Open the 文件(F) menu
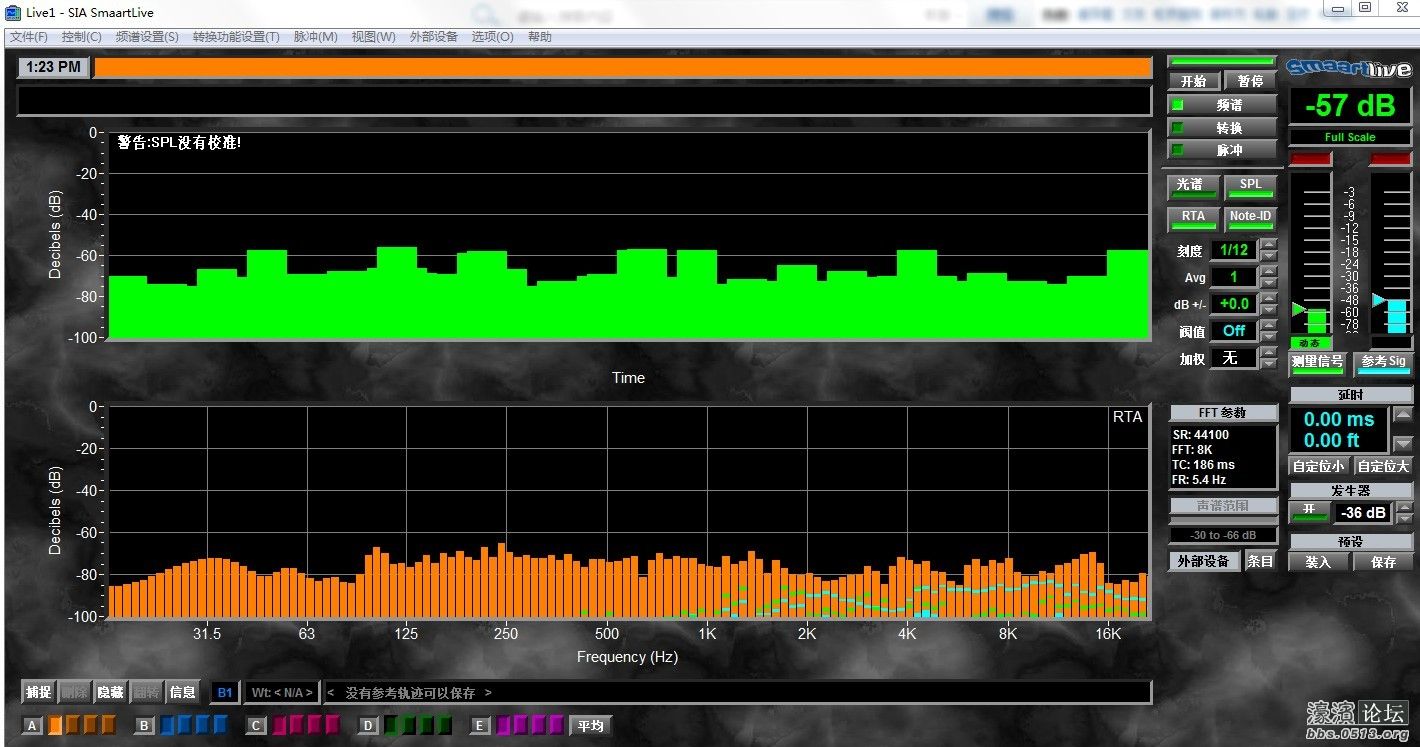1420x747 pixels. 29,37
